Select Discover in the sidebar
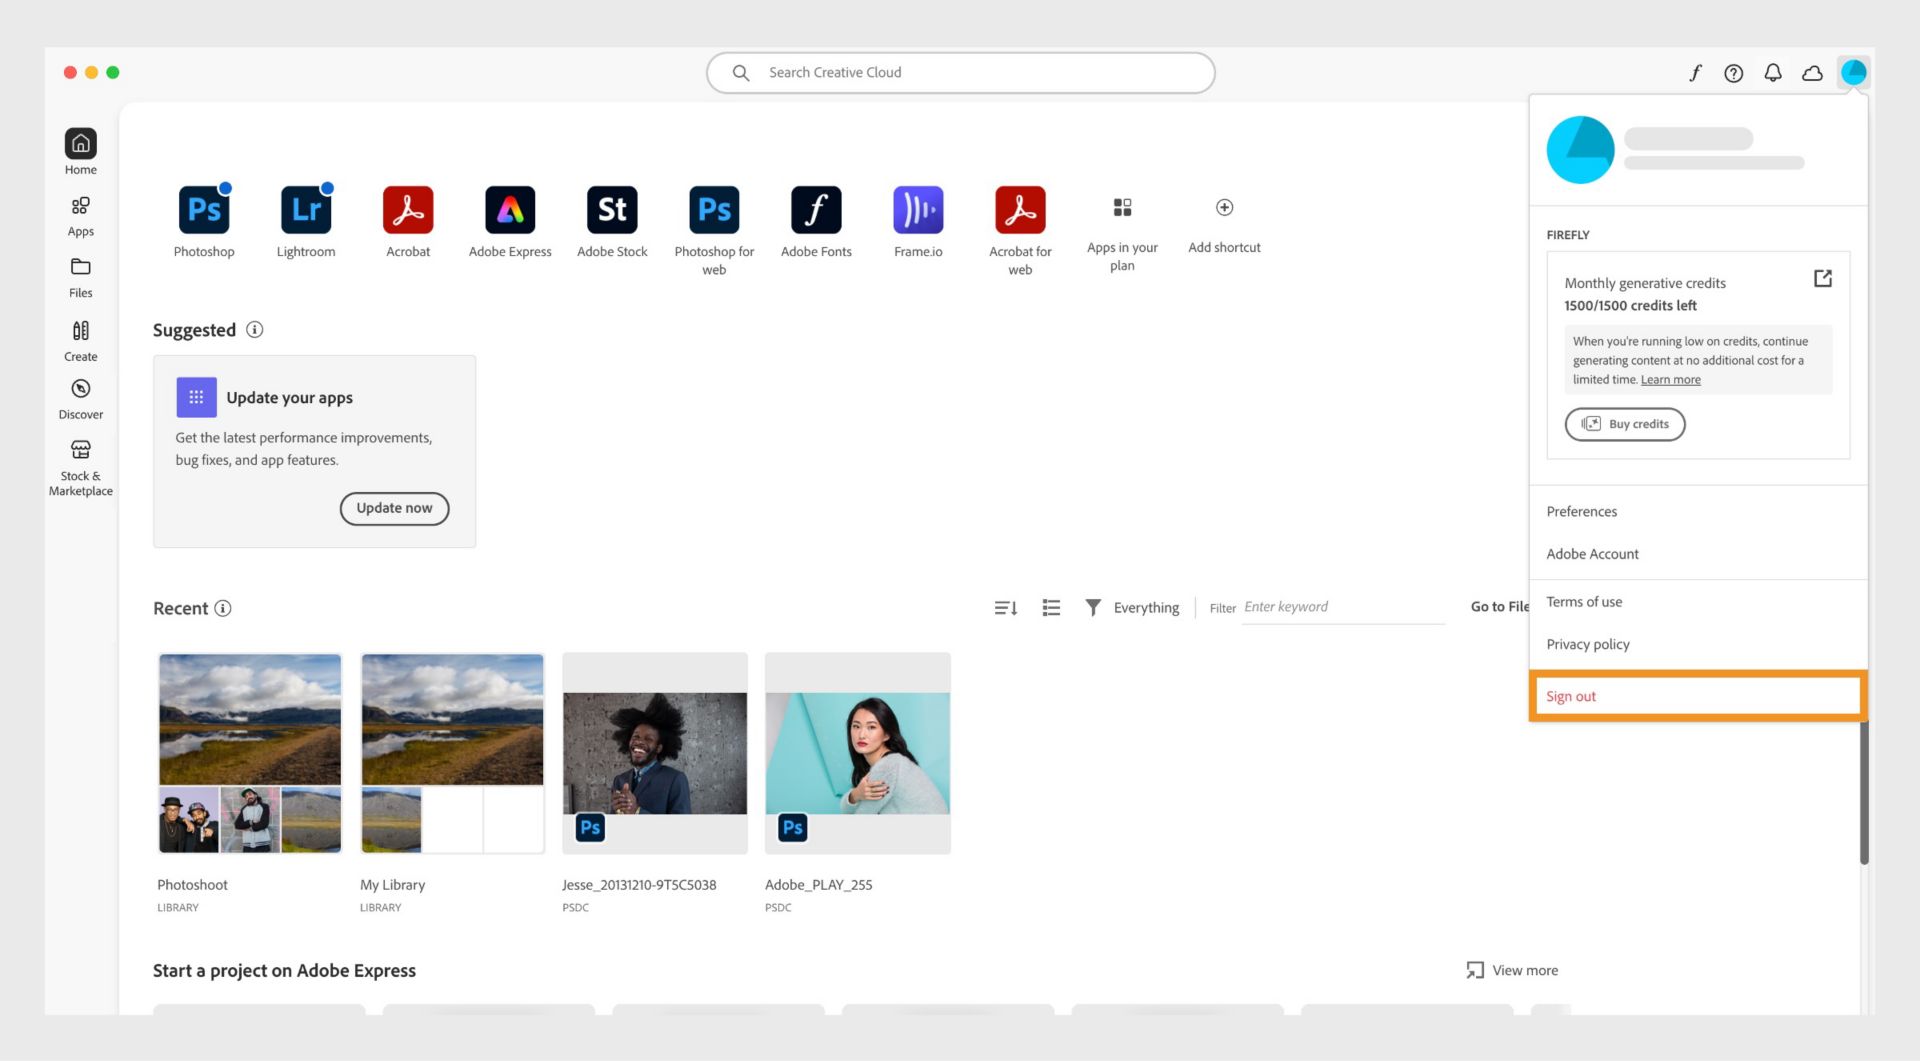The height and width of the screenshot is (1061, 1920). [81, 397]
